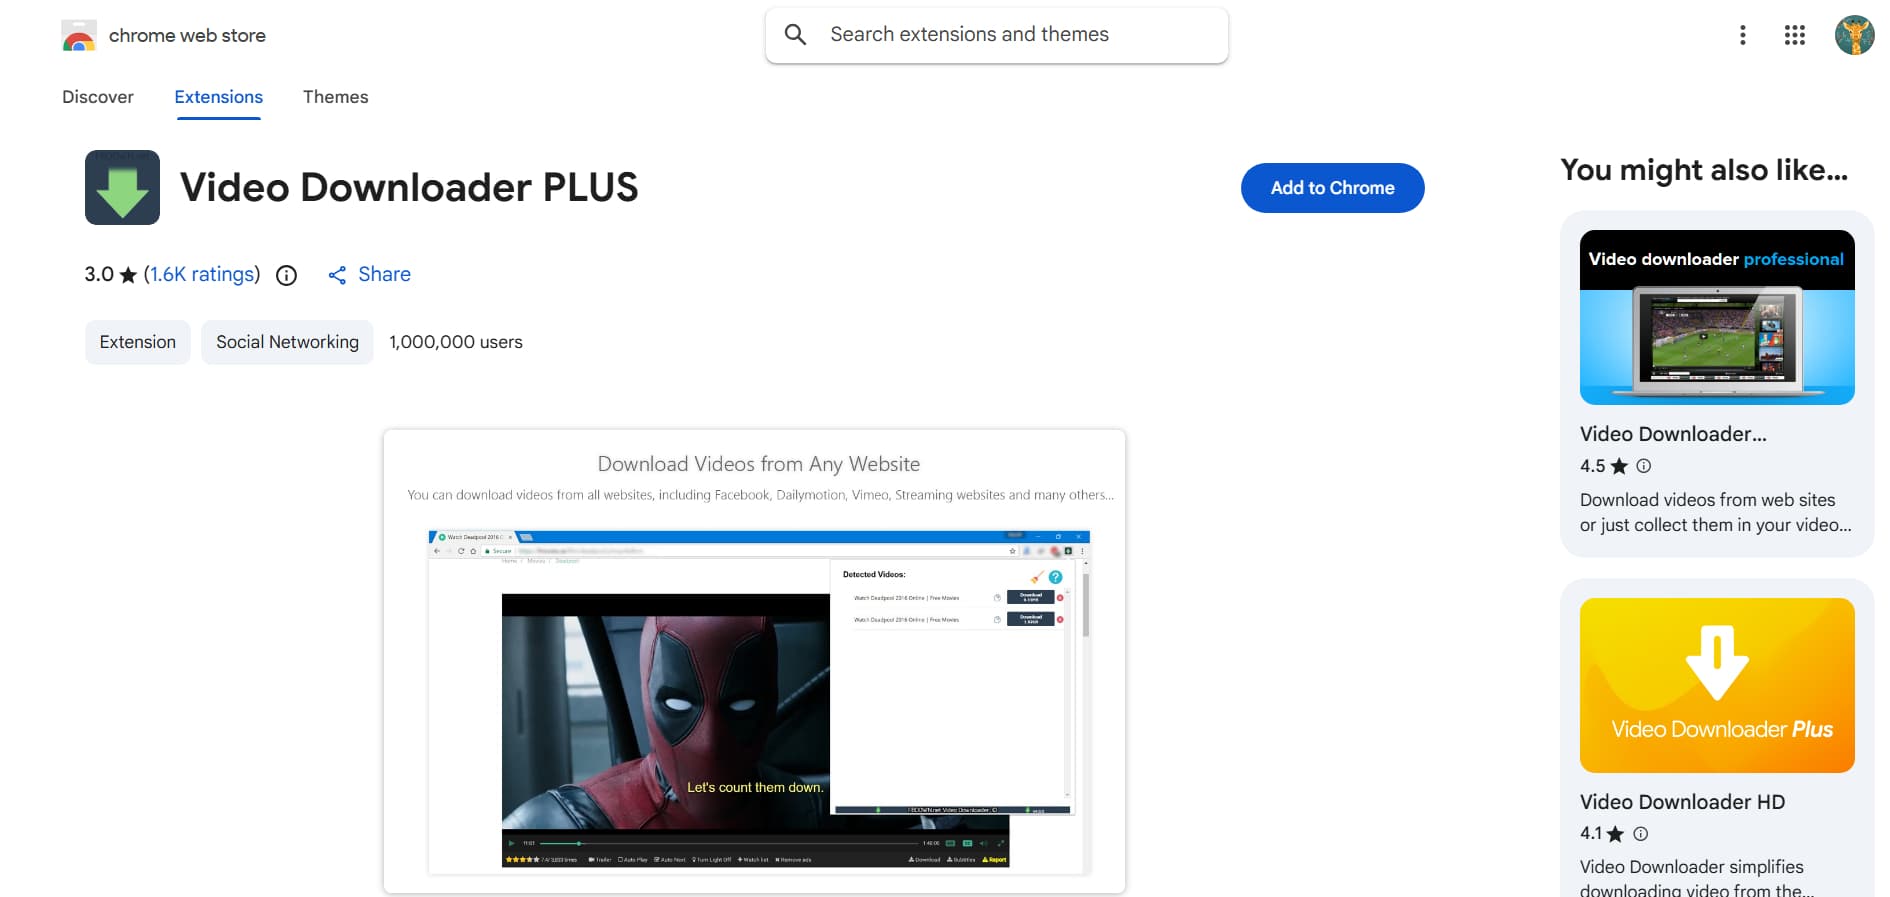Click the chrome web store title text
The width and height of the screenshot is (1890, 897).
point(187,35)
